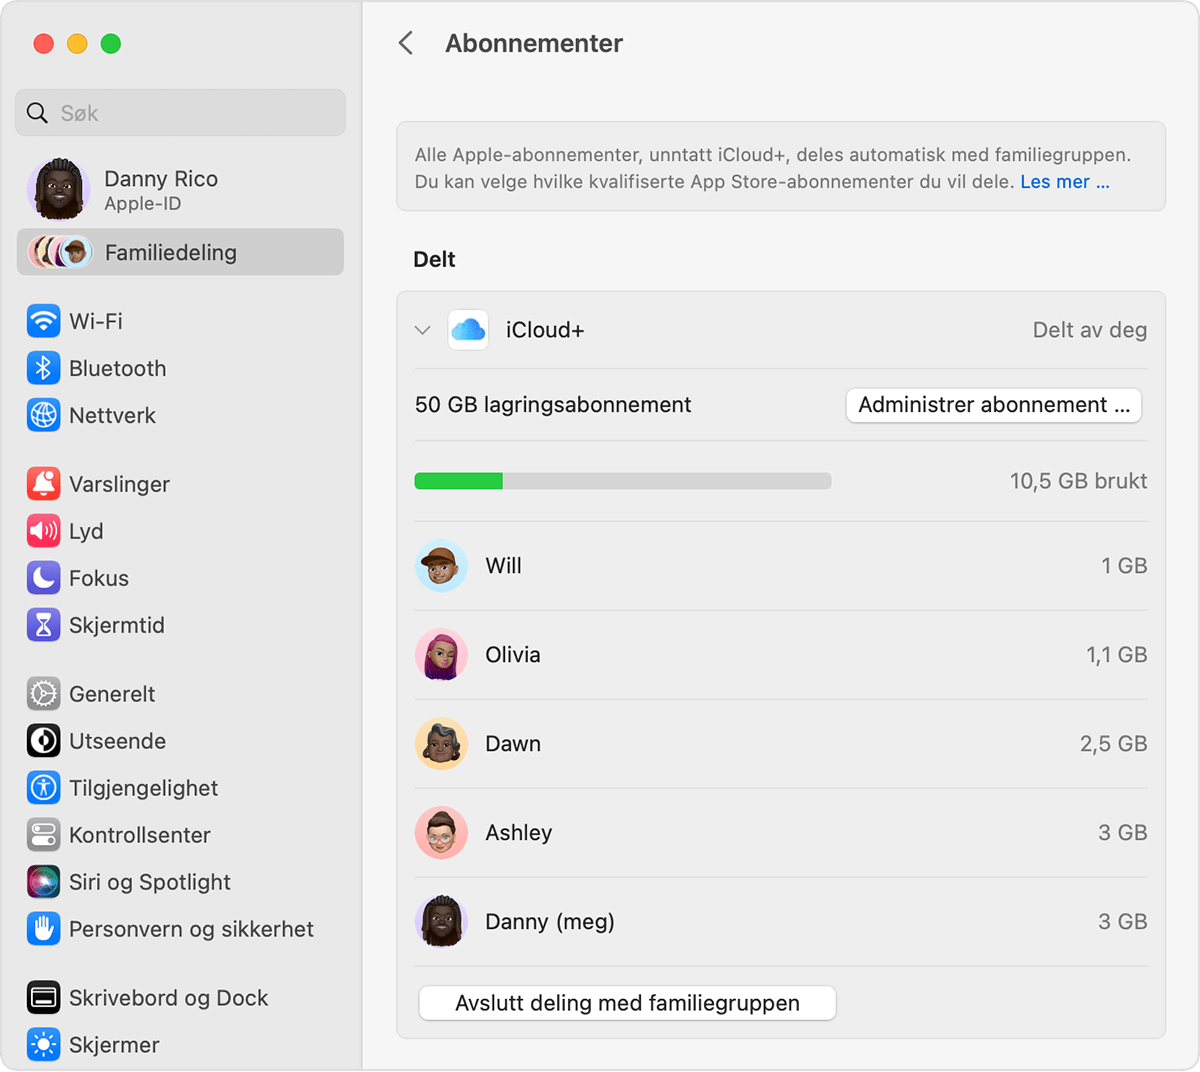Click the back arrow next to Abonnementer
The height and width of the screenshot is (1072, 1200).
pos(407,43)
